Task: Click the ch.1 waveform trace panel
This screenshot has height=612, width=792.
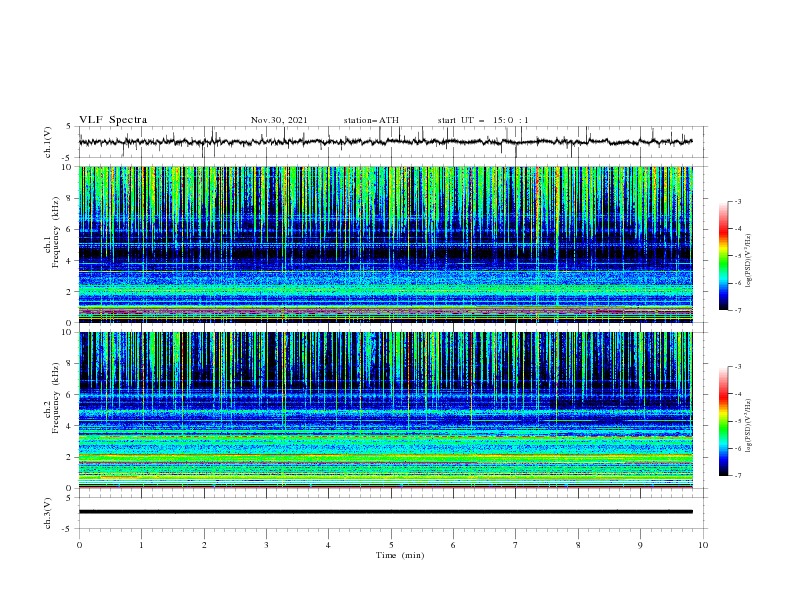Action: pyautogui.click(x=393, y=142)
